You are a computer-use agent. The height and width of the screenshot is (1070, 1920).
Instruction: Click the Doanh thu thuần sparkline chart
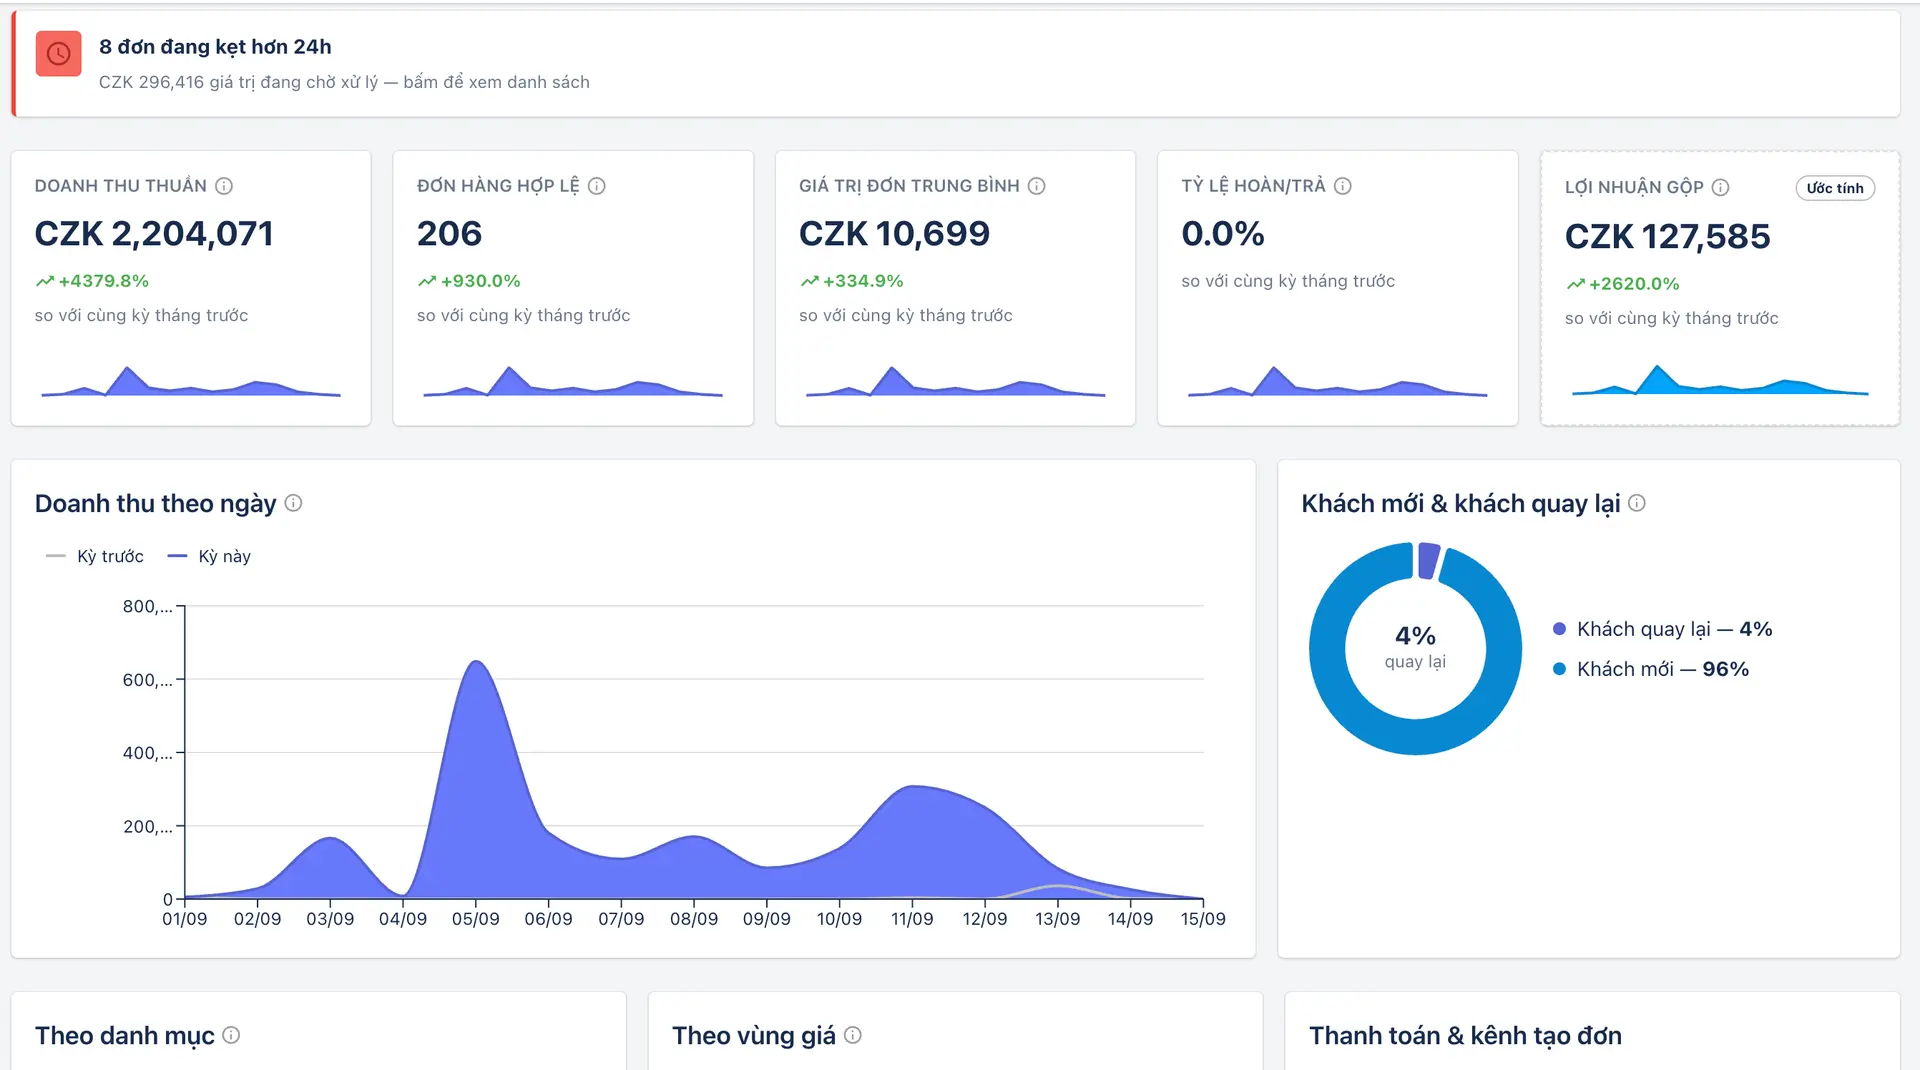tap(191, 381)
